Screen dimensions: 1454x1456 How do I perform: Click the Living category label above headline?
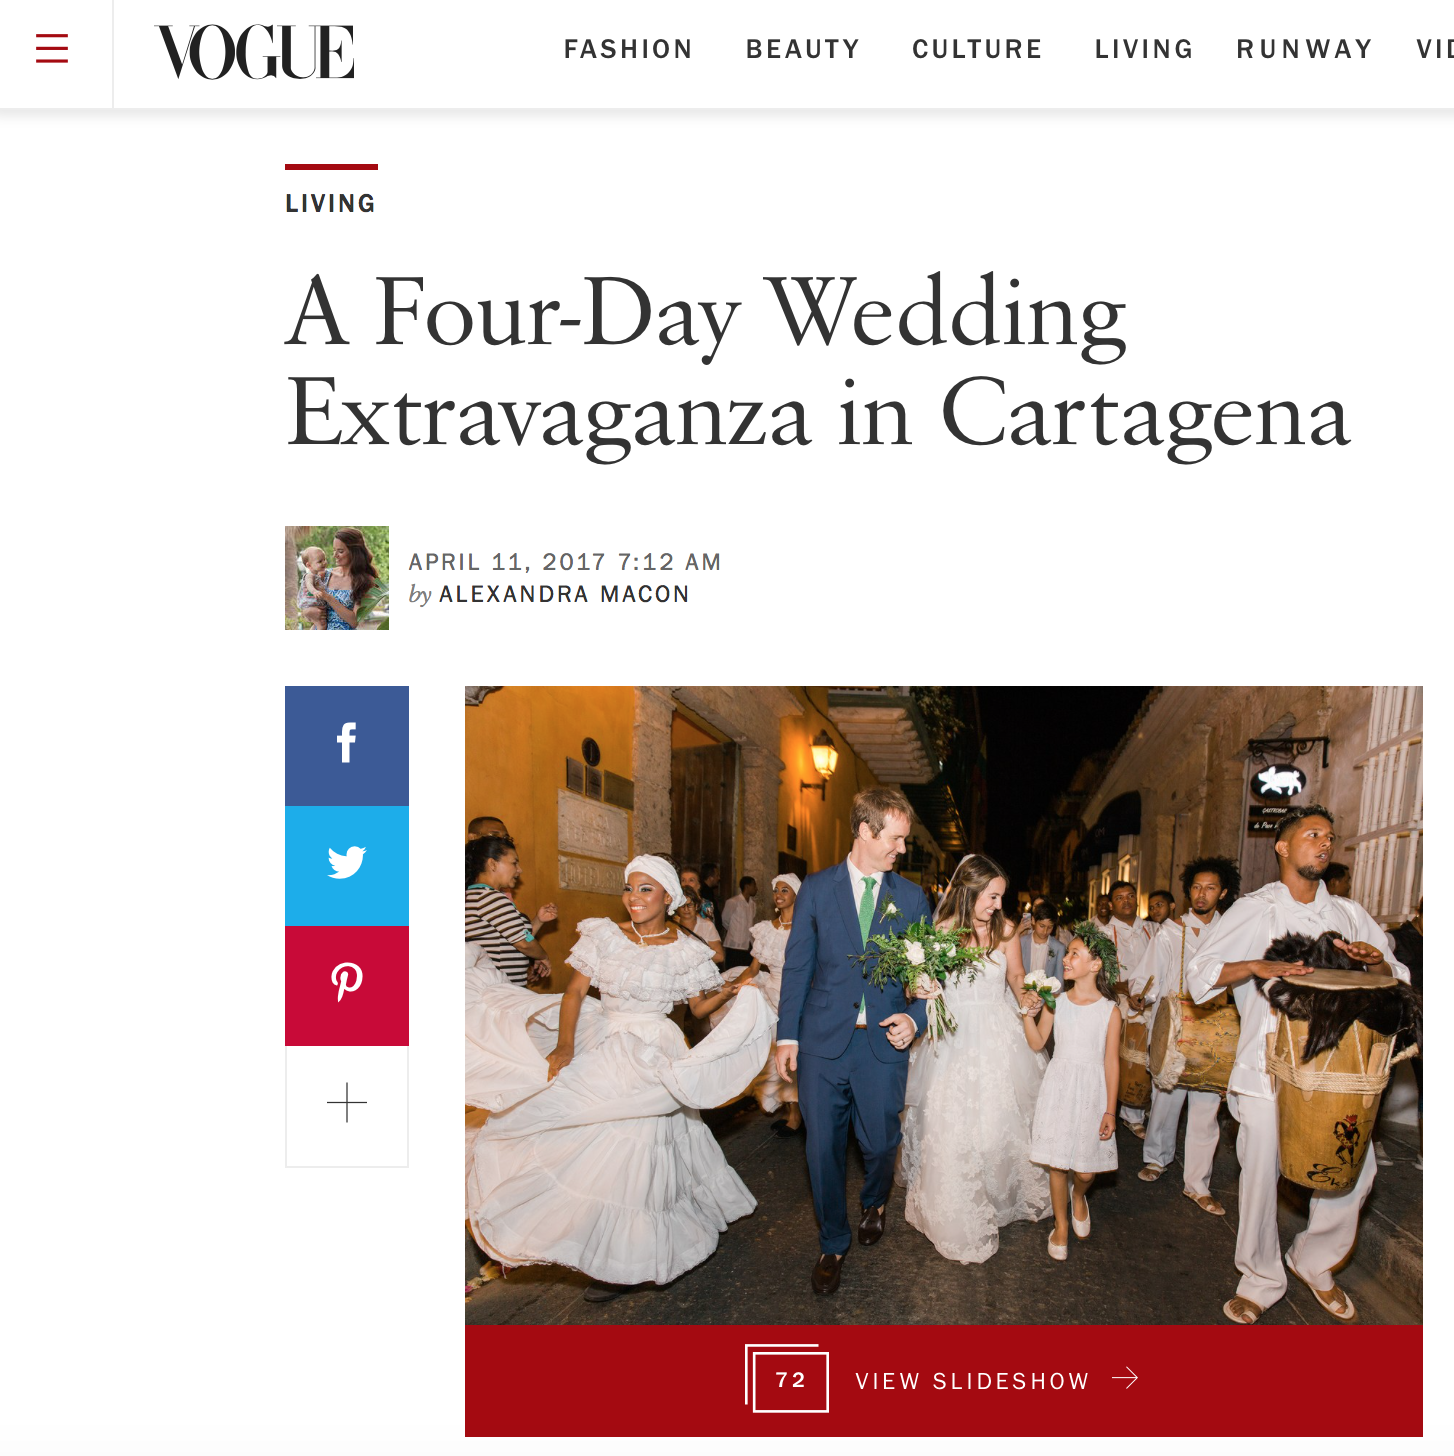(x=331, y=203)
